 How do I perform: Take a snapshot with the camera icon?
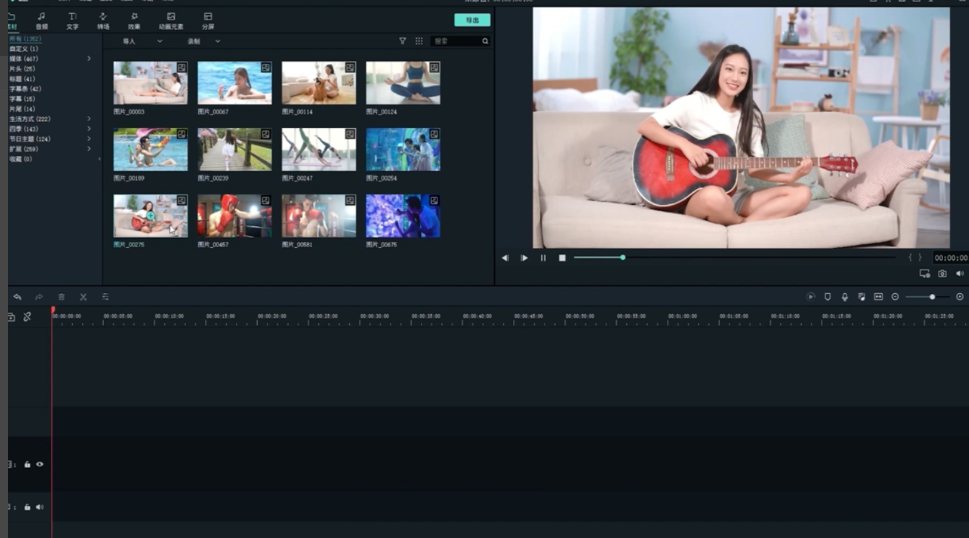[x=942, y=273]
